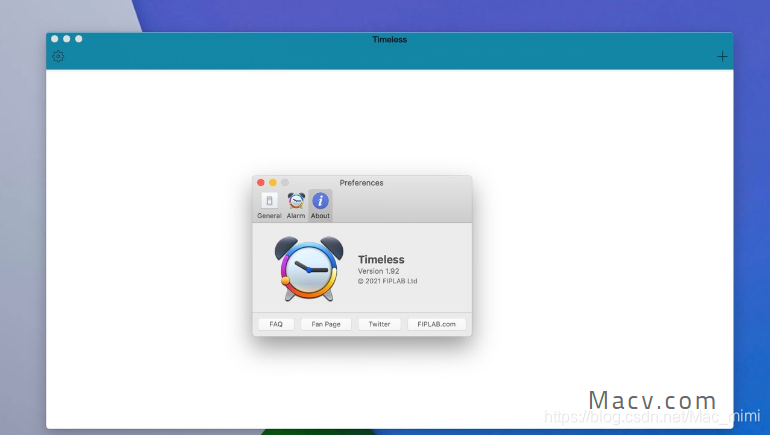The image size is (770, 435).
Task: Click the FAQ button
Action: [x=276, y=324]
